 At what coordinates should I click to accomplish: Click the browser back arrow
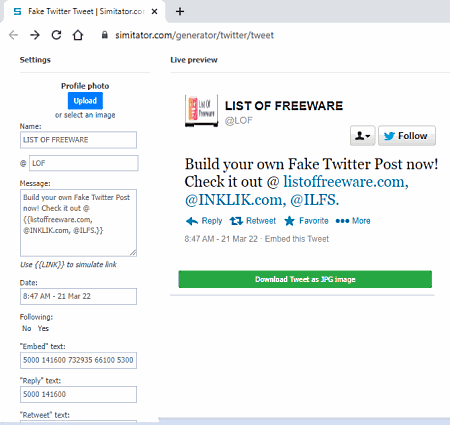(13, 35)
